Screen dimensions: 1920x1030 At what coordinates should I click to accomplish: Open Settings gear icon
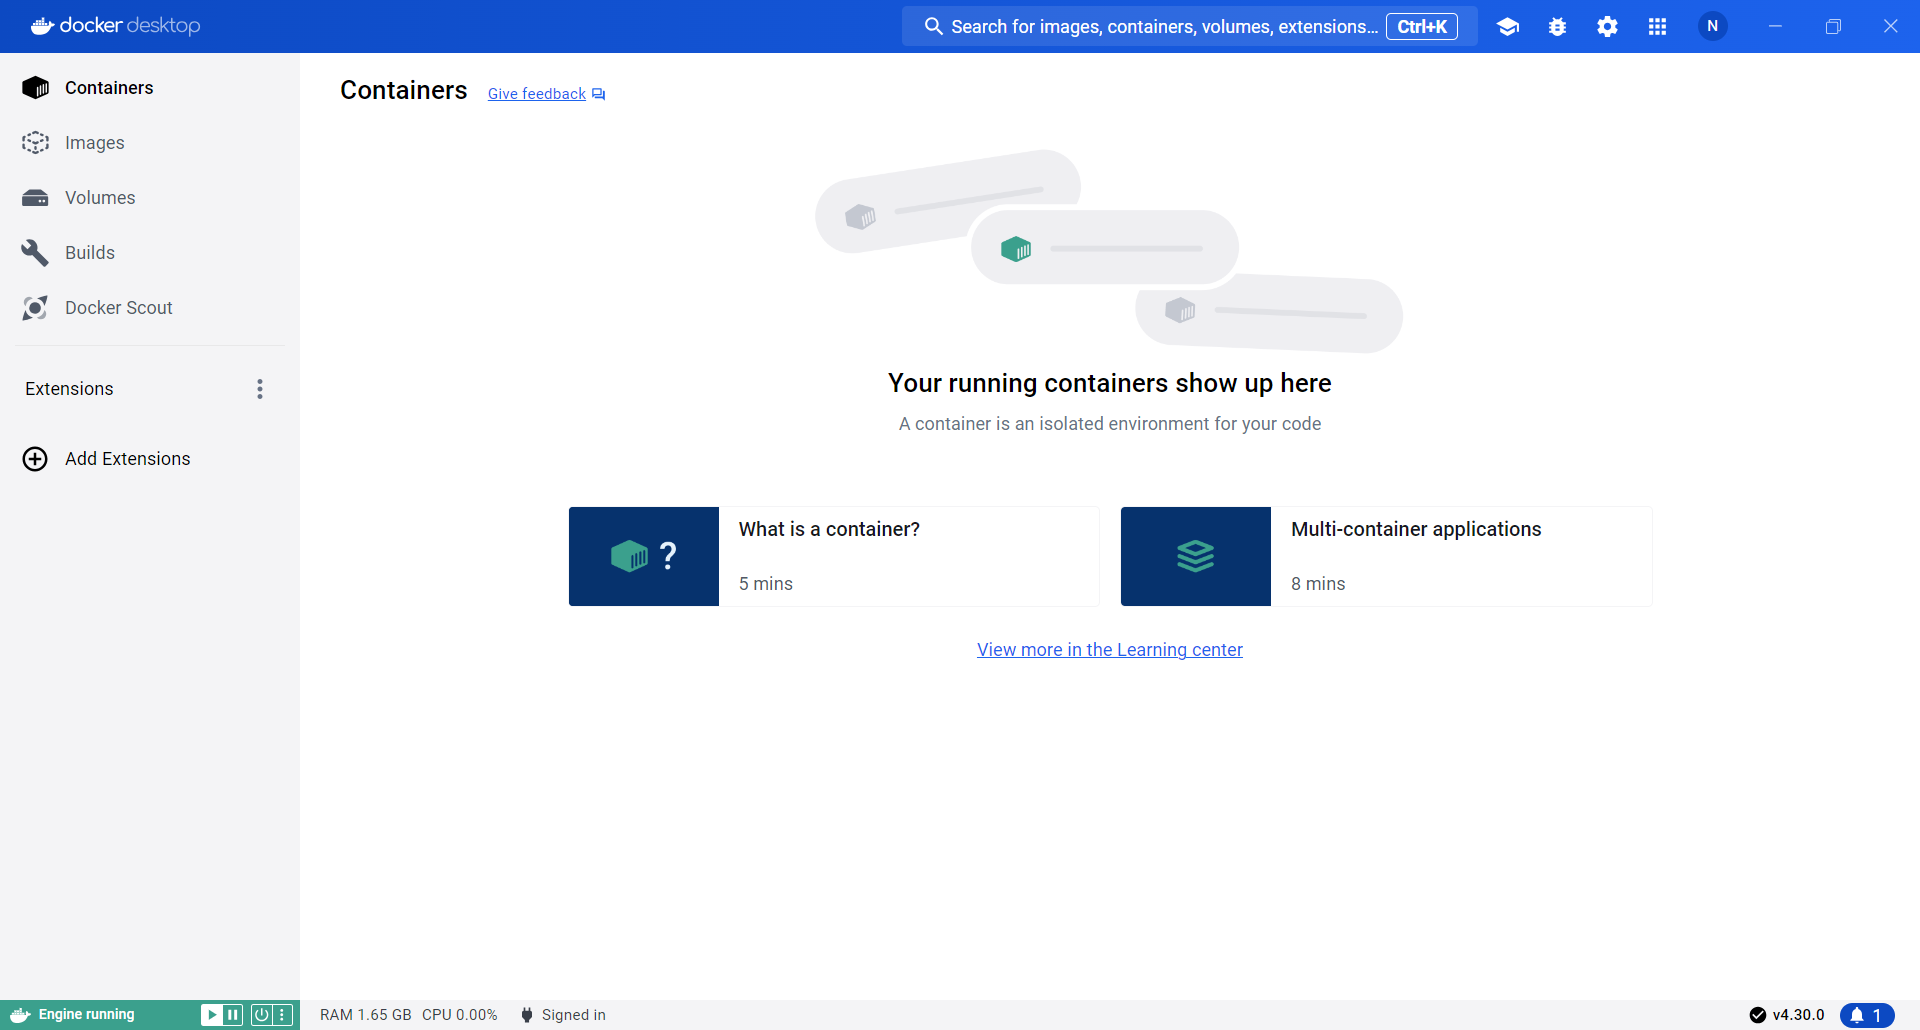(x=1607, y=27)
